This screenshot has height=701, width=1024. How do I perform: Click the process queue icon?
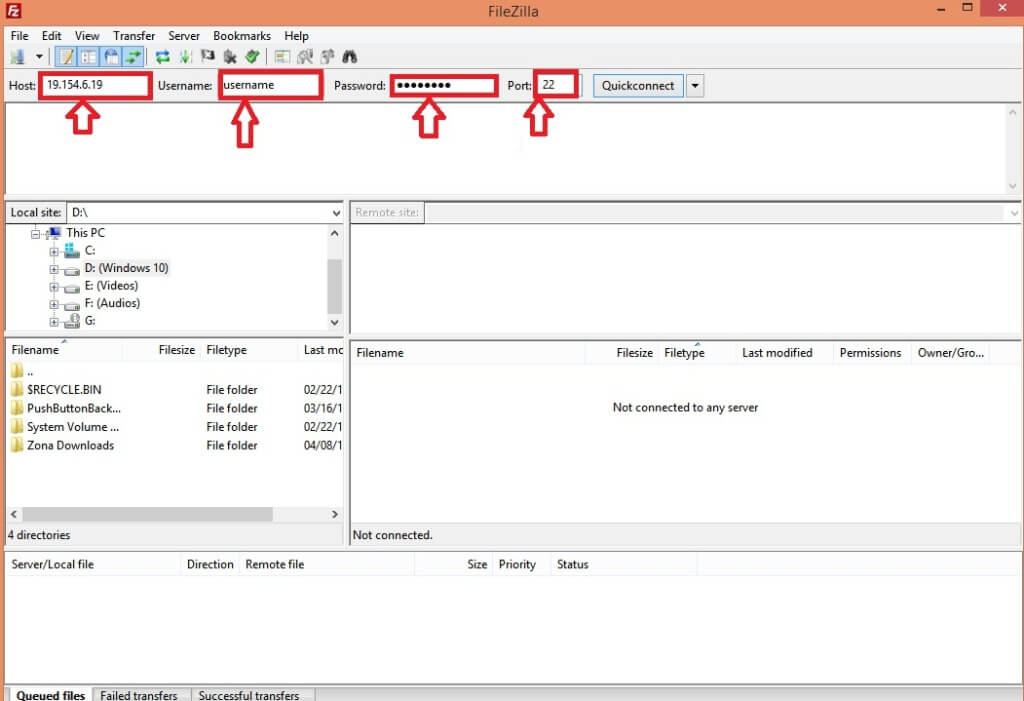(185, 57)
